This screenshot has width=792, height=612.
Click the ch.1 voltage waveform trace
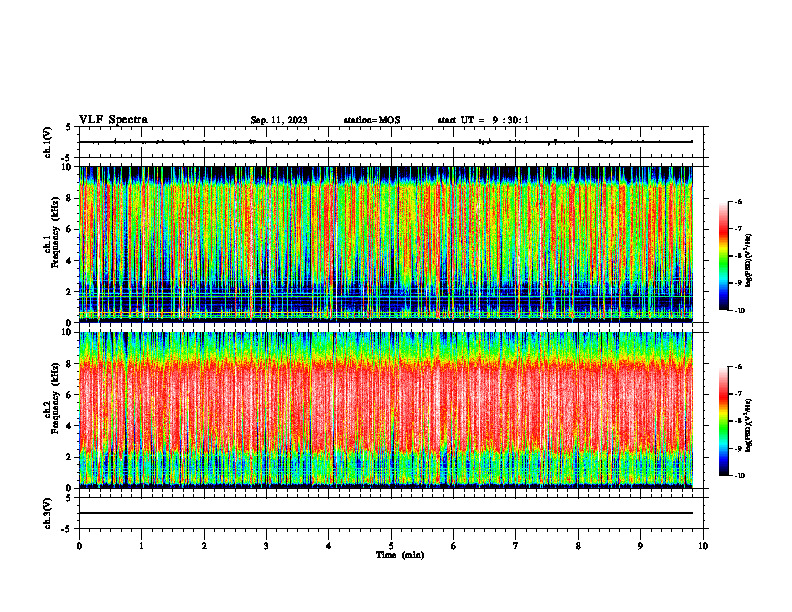click(x=386, y=142)
